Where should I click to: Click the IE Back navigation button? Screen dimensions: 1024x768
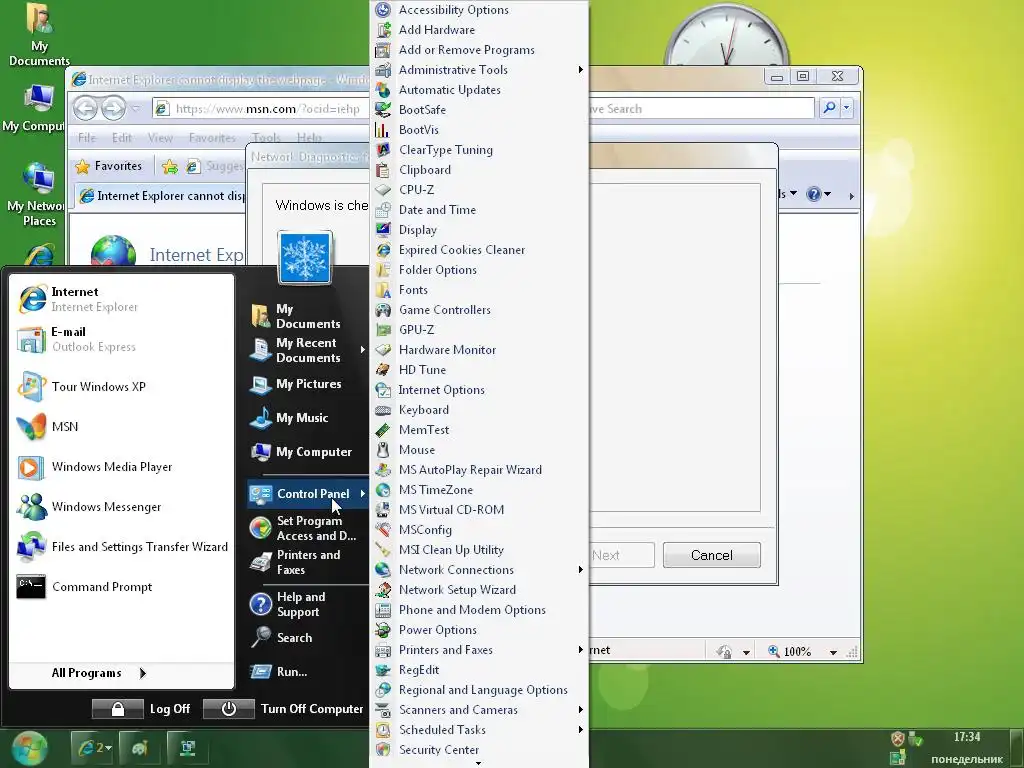coord(86,108)
